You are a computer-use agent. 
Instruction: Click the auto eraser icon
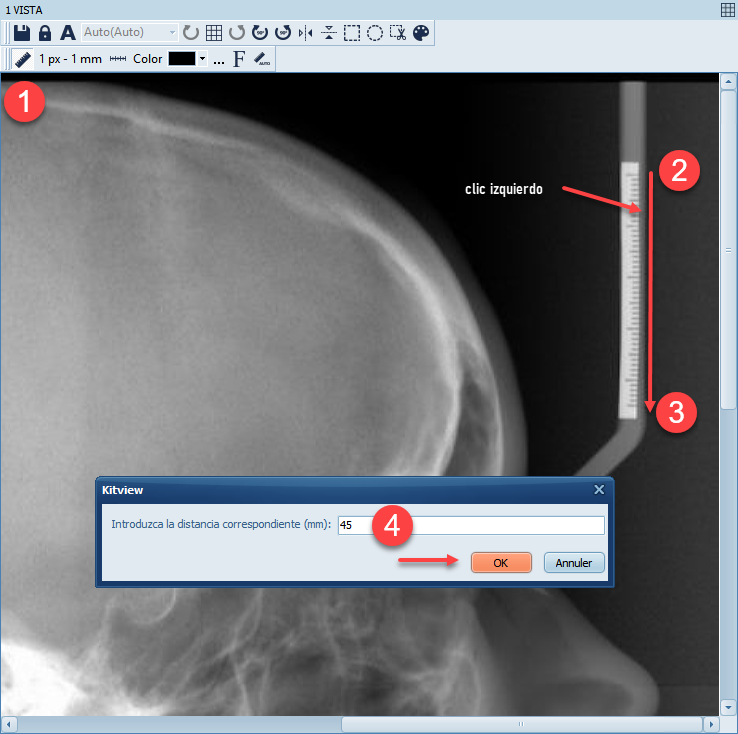click(x=262, y=59)
